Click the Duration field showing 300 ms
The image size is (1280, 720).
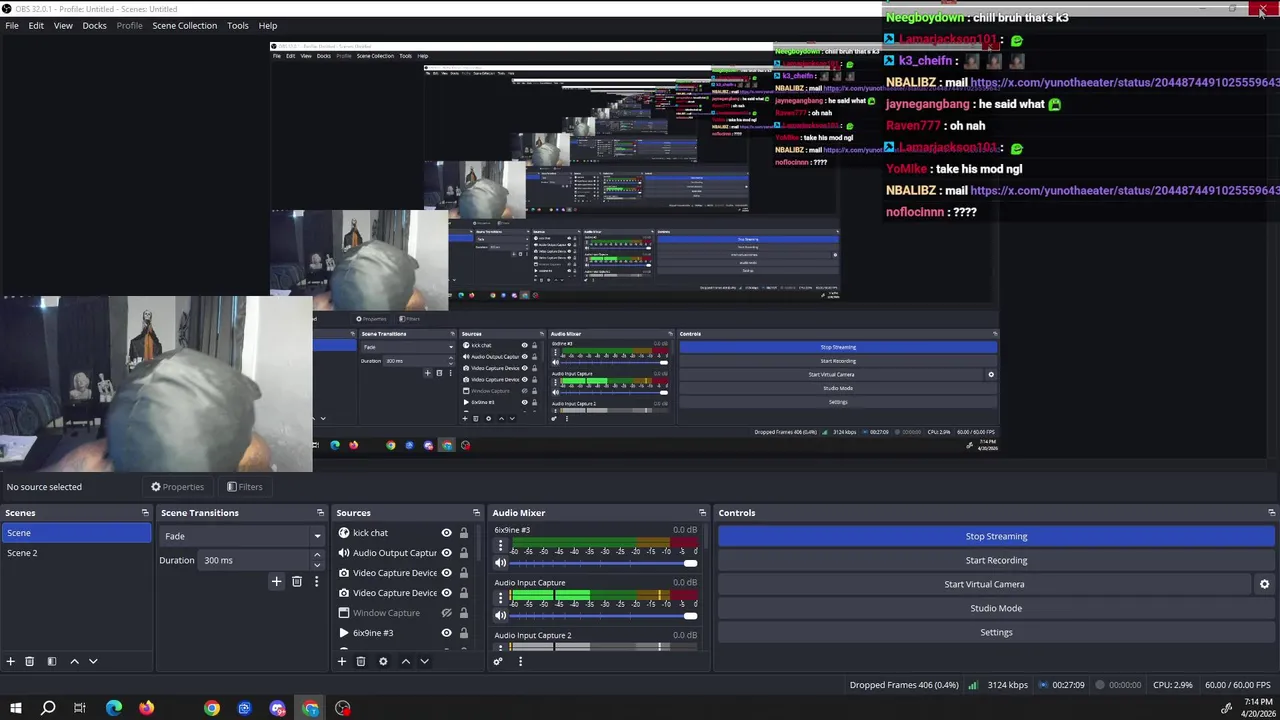pyautogui.click(x=254, y=560)
